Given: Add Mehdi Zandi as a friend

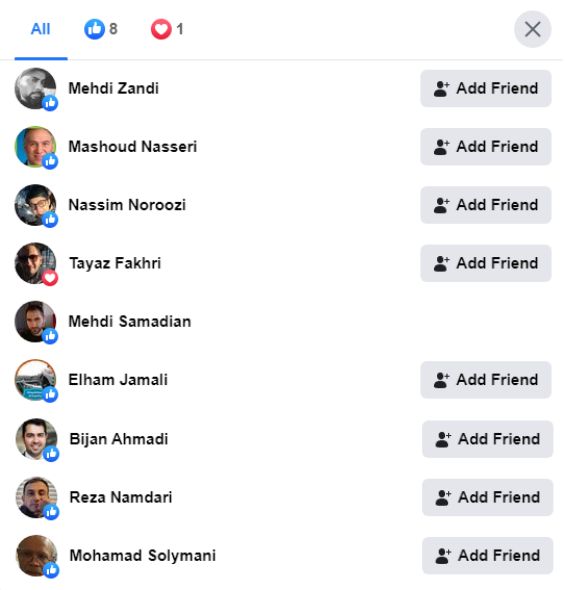Looking at the screenshot, I should [486, 88].
